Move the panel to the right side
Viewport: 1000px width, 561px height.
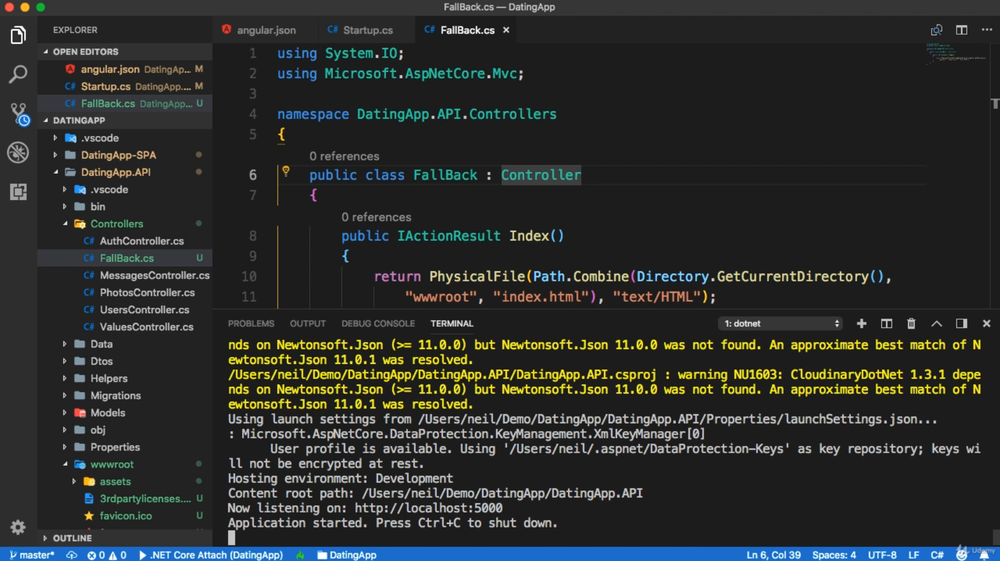click(x=962, y=323)
